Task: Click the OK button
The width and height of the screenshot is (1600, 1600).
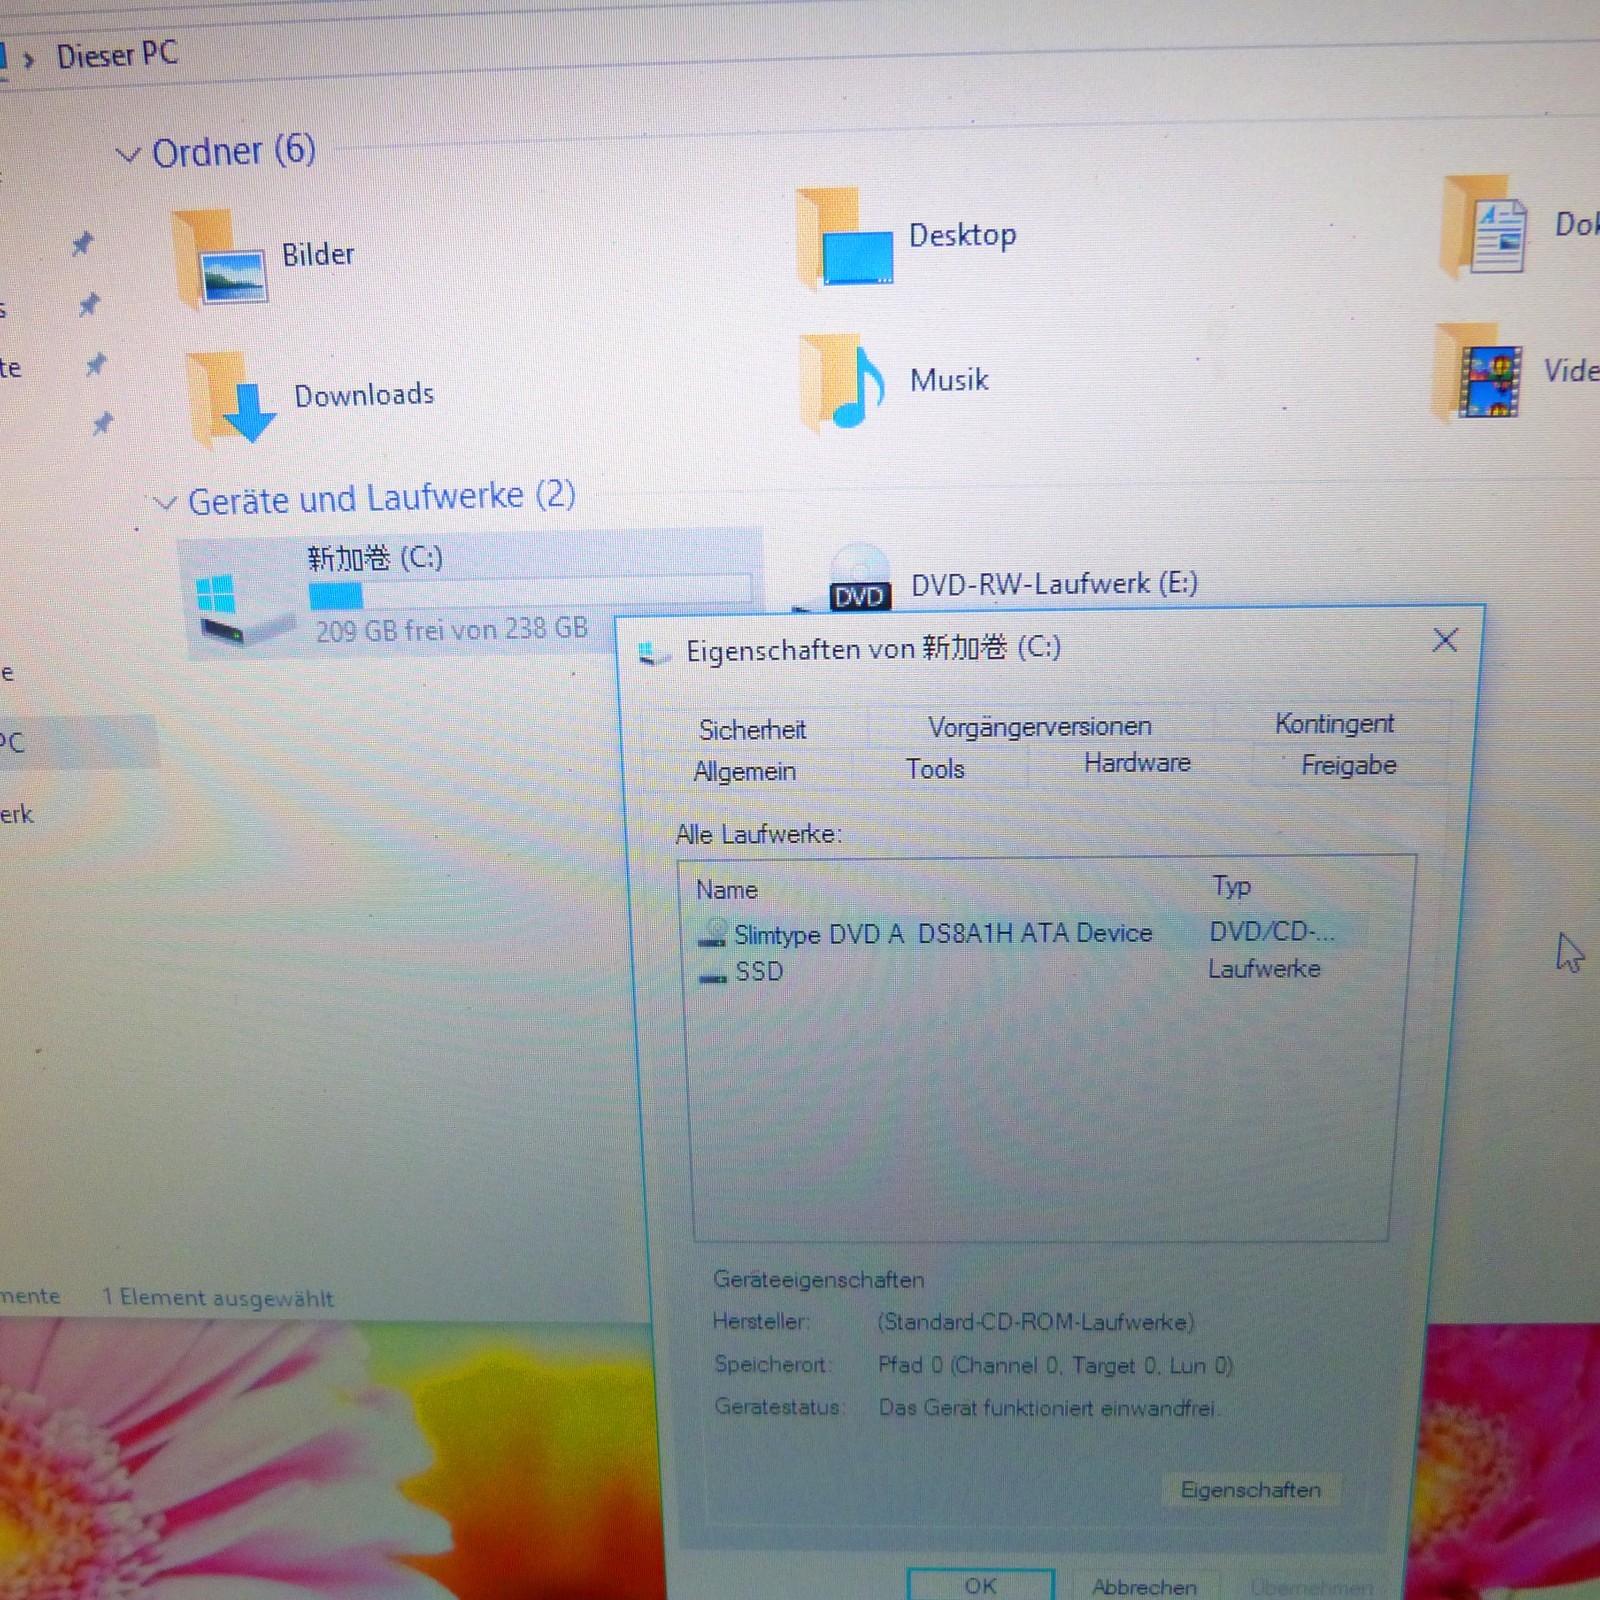Action: [980, 1585]
